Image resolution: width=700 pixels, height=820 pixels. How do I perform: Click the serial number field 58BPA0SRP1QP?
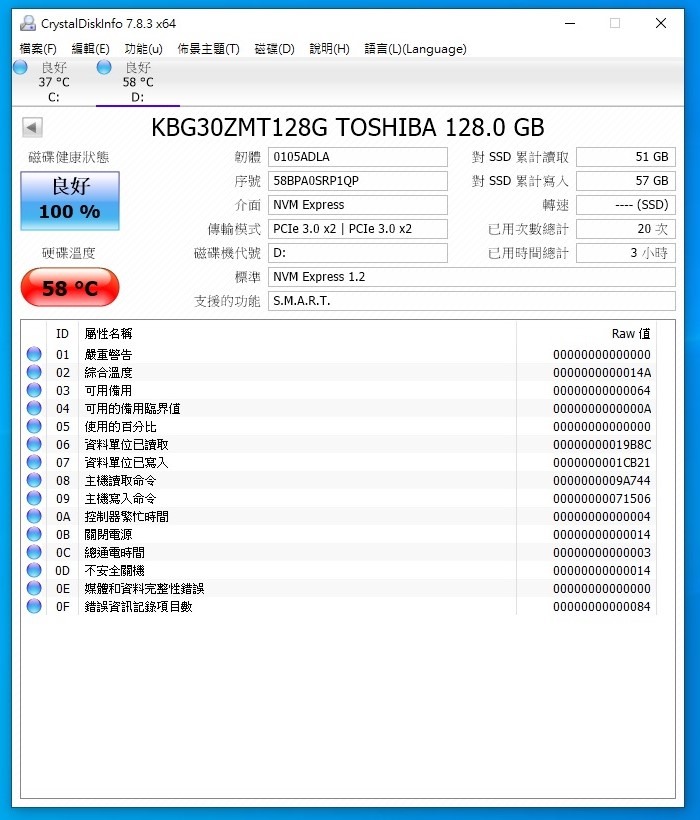coord(358,181)
